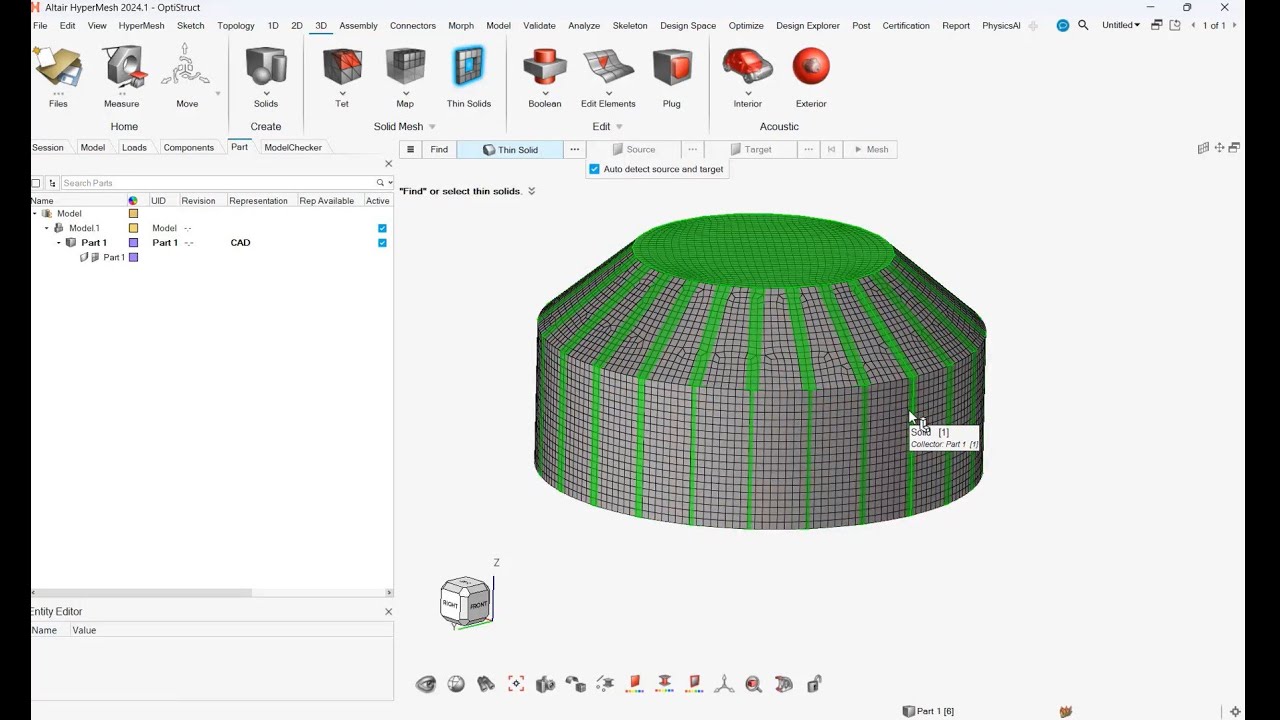
Task: Click the Model row color swatch
Action: tap(133, 214)
